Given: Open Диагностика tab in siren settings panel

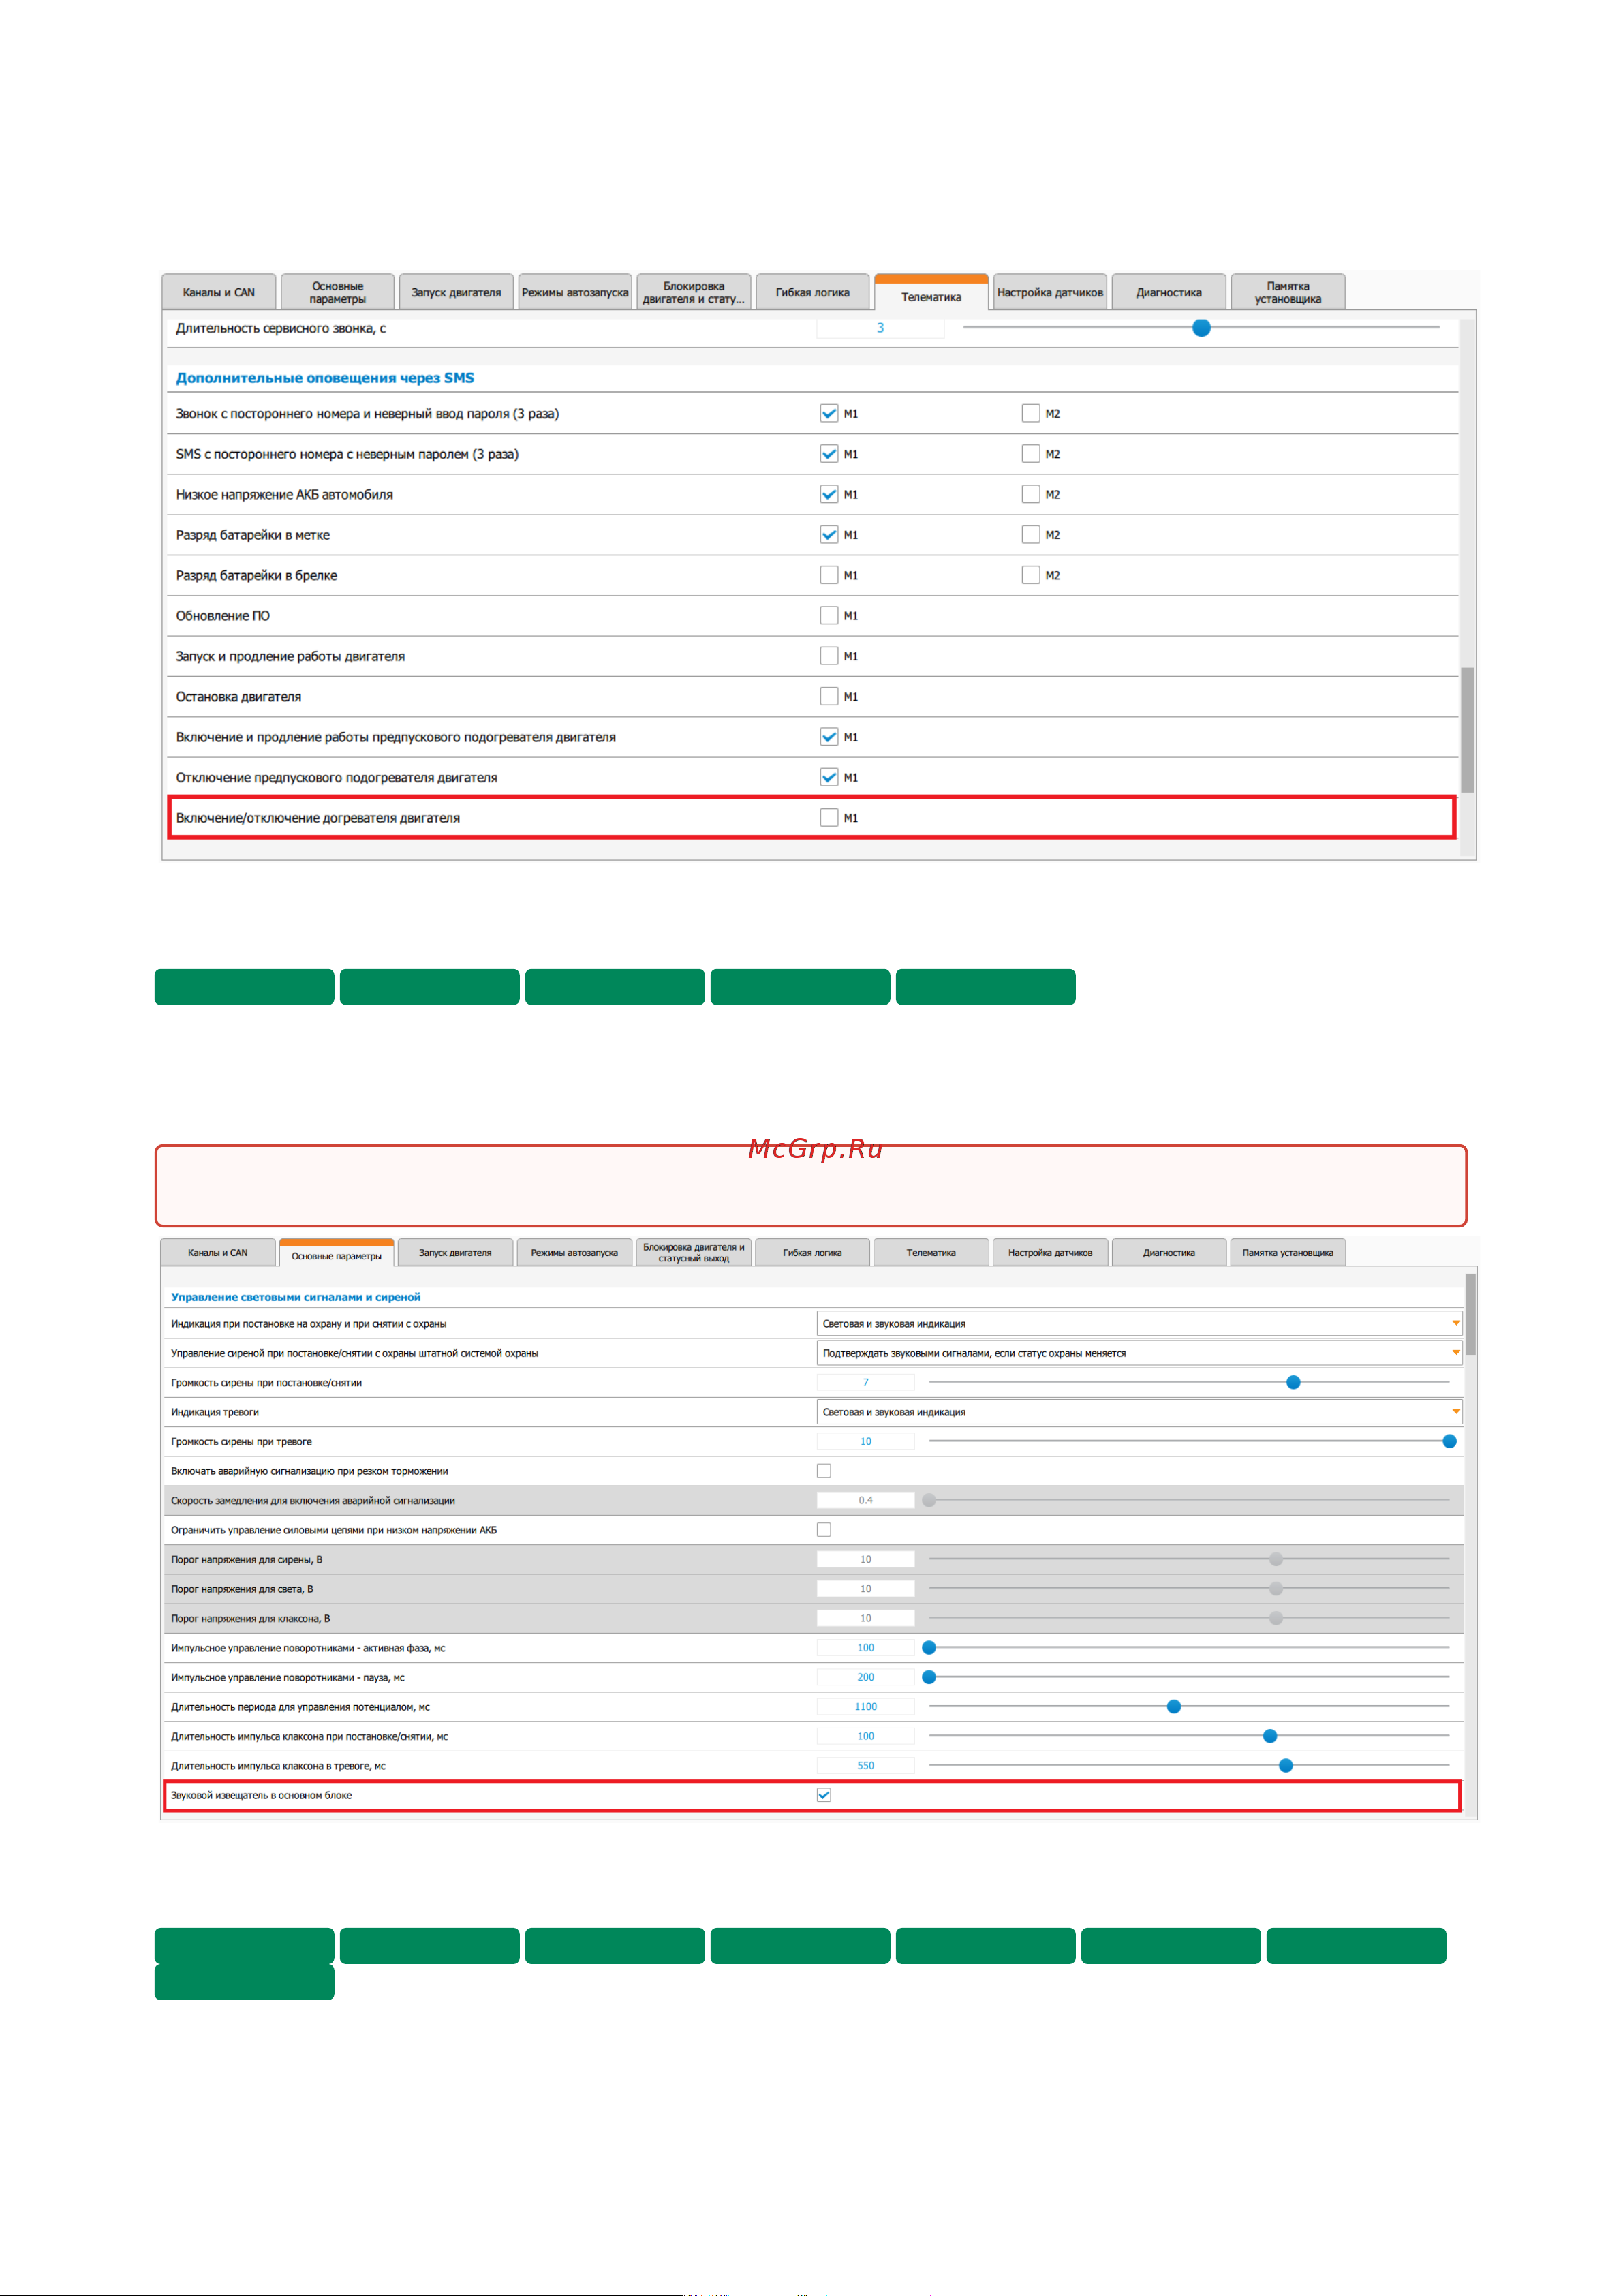Looking at the screenshot, I should [x=1169, y=1252].
